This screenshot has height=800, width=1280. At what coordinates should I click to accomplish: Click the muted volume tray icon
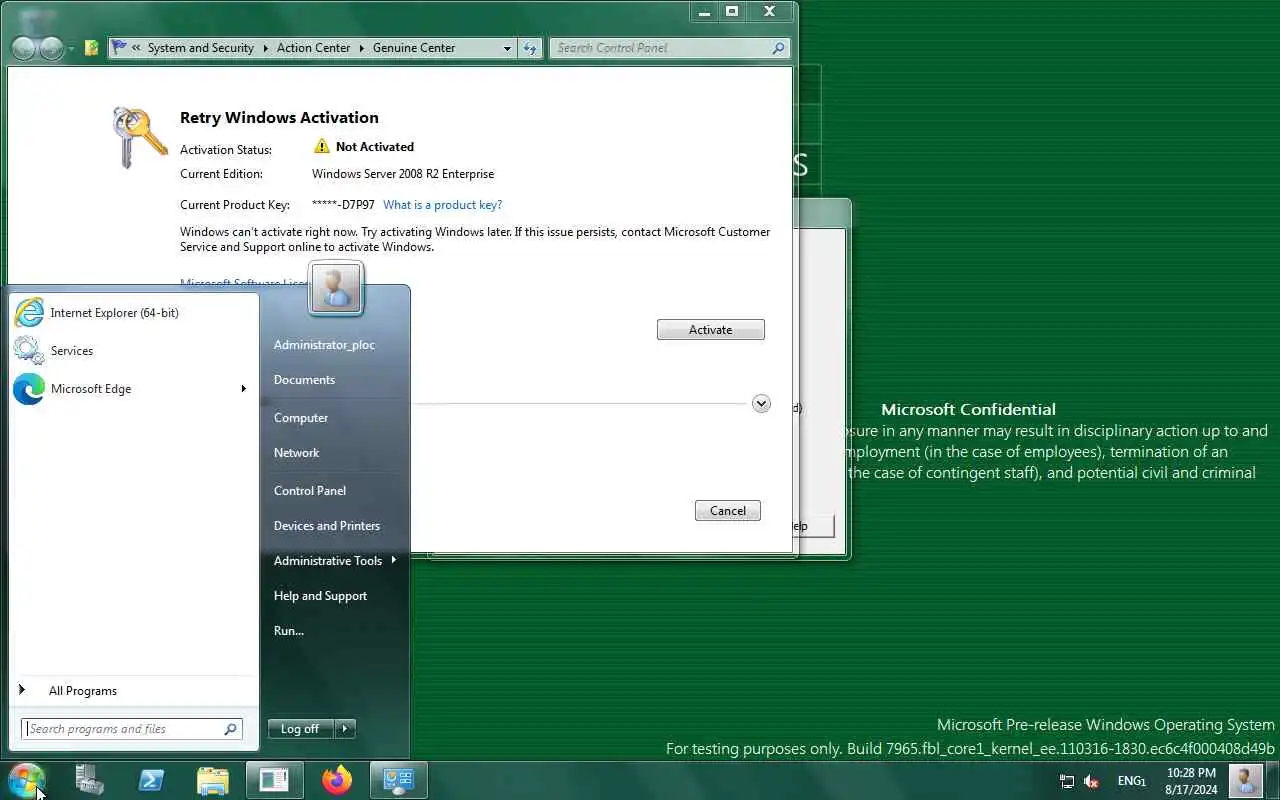[x=1092, y=781]
